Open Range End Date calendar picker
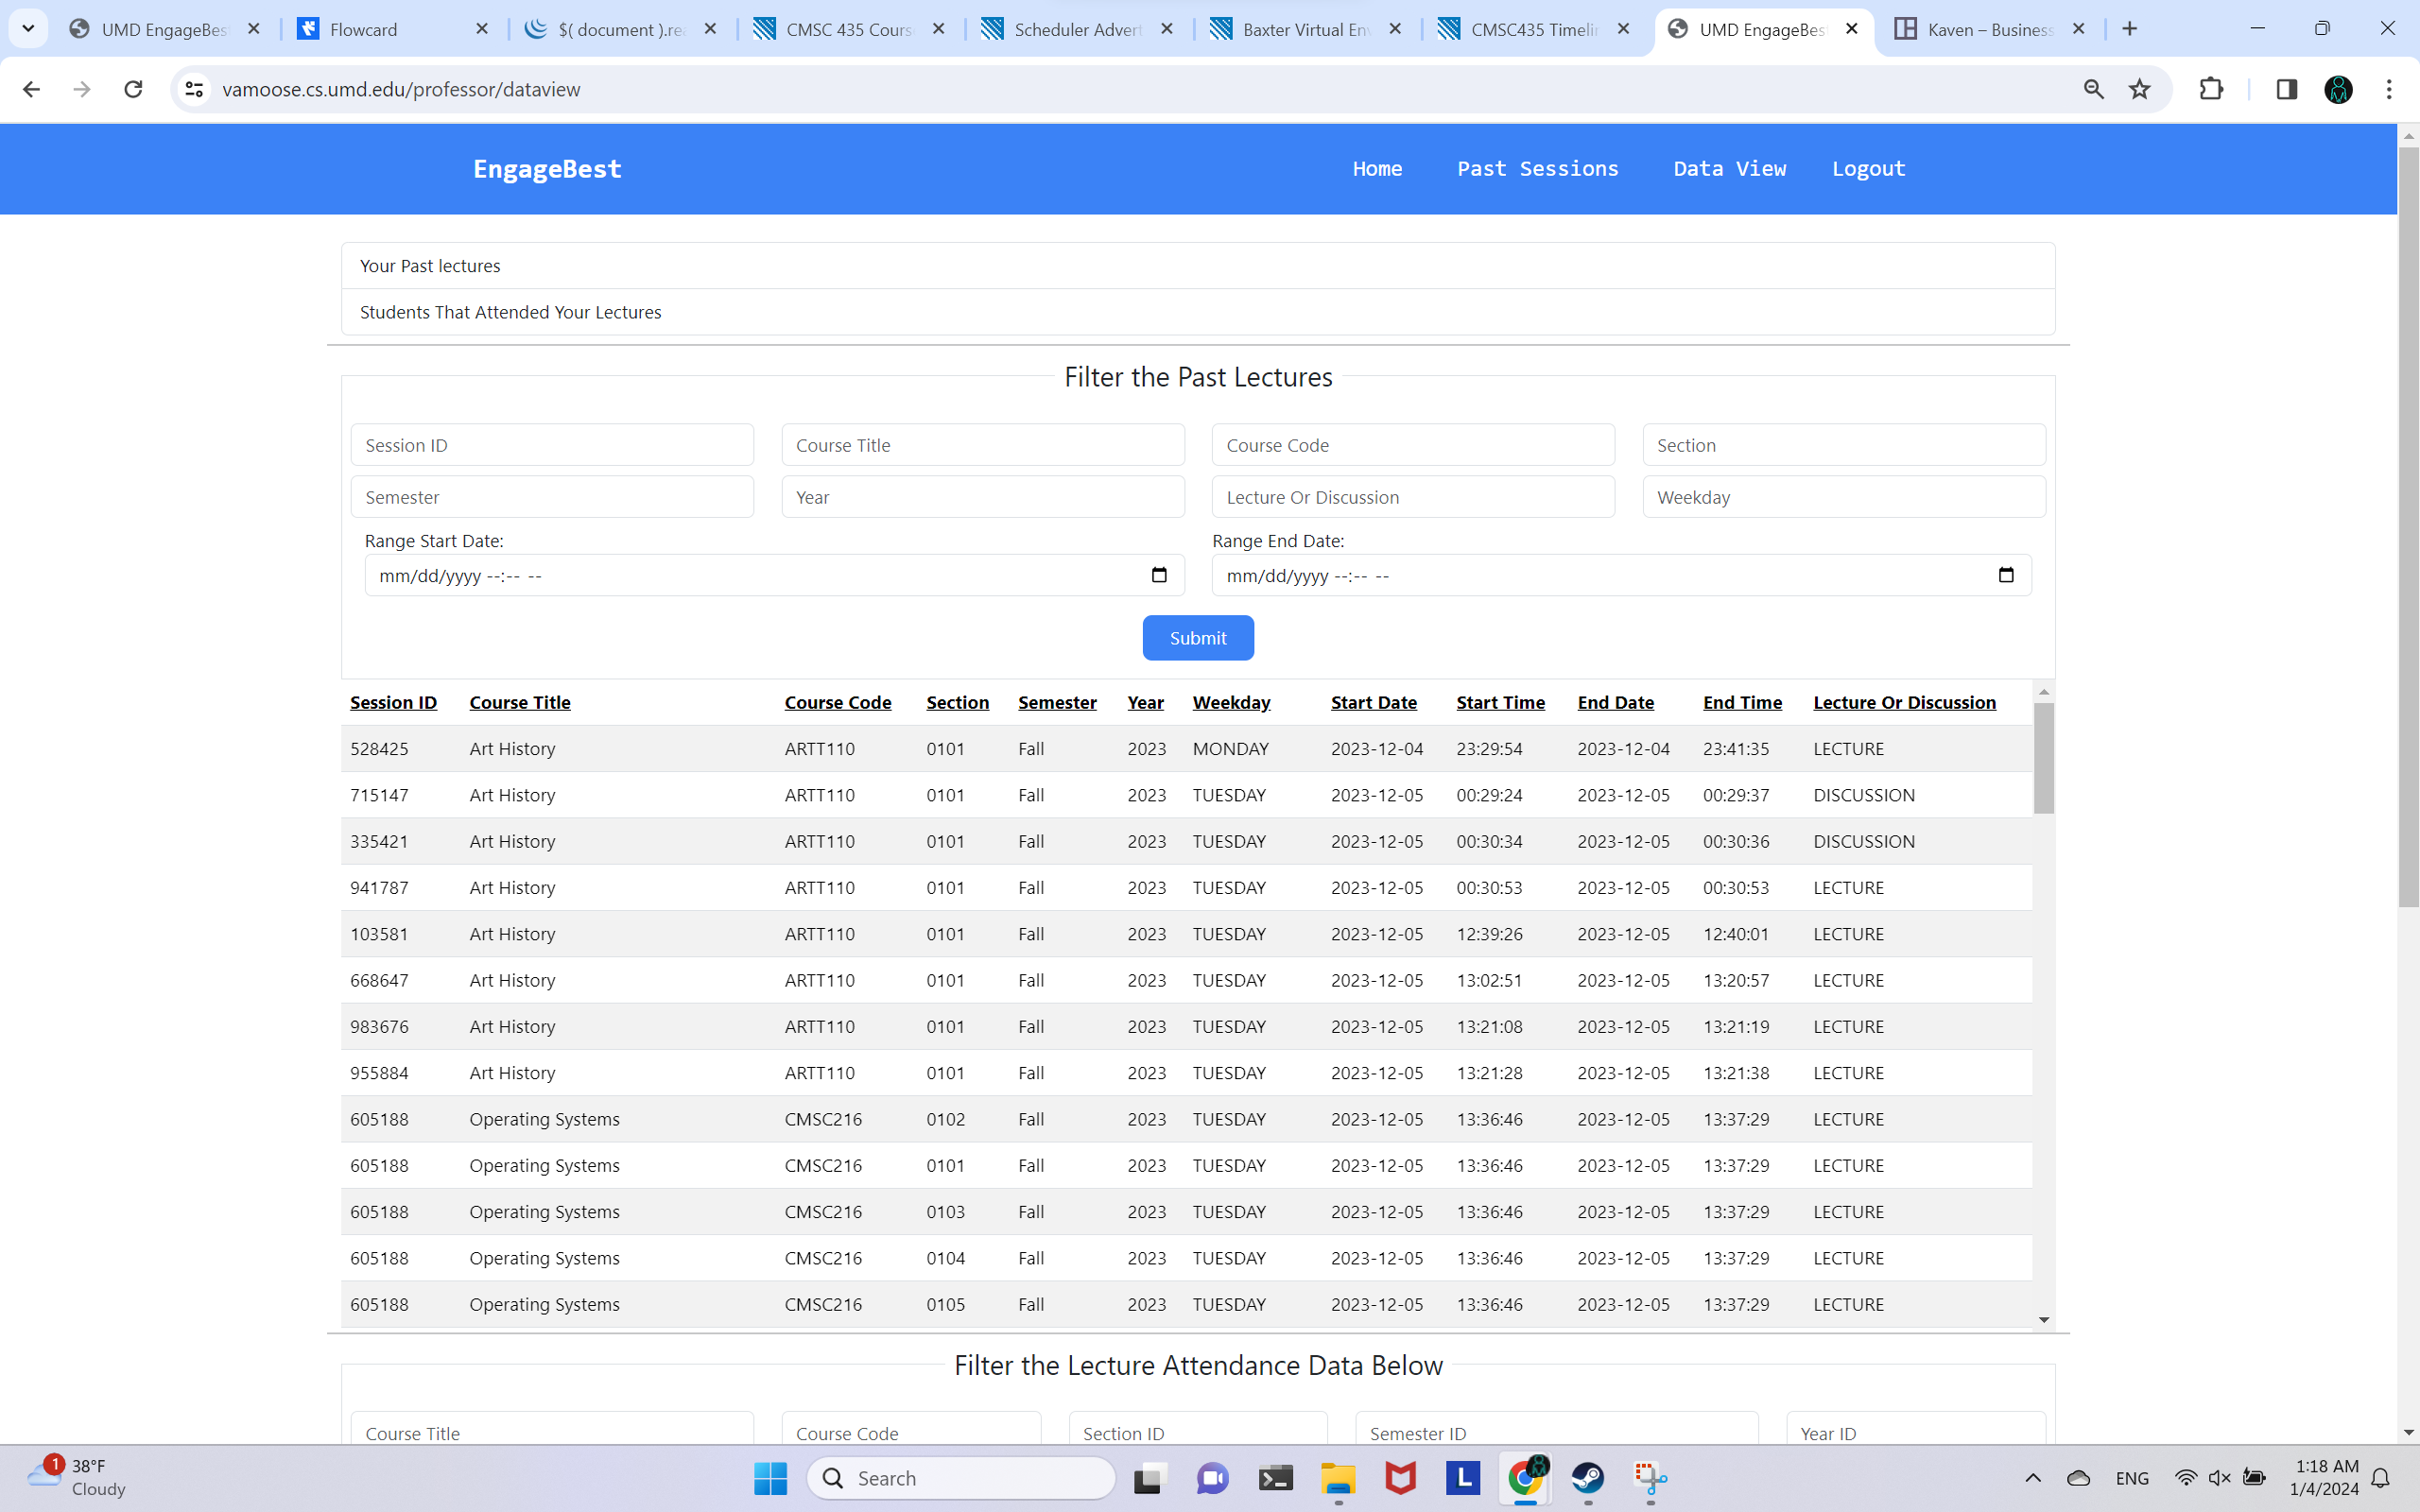Image resolution: width=2420 pixels, height=1512 pixels. [x=2005, y=575]
